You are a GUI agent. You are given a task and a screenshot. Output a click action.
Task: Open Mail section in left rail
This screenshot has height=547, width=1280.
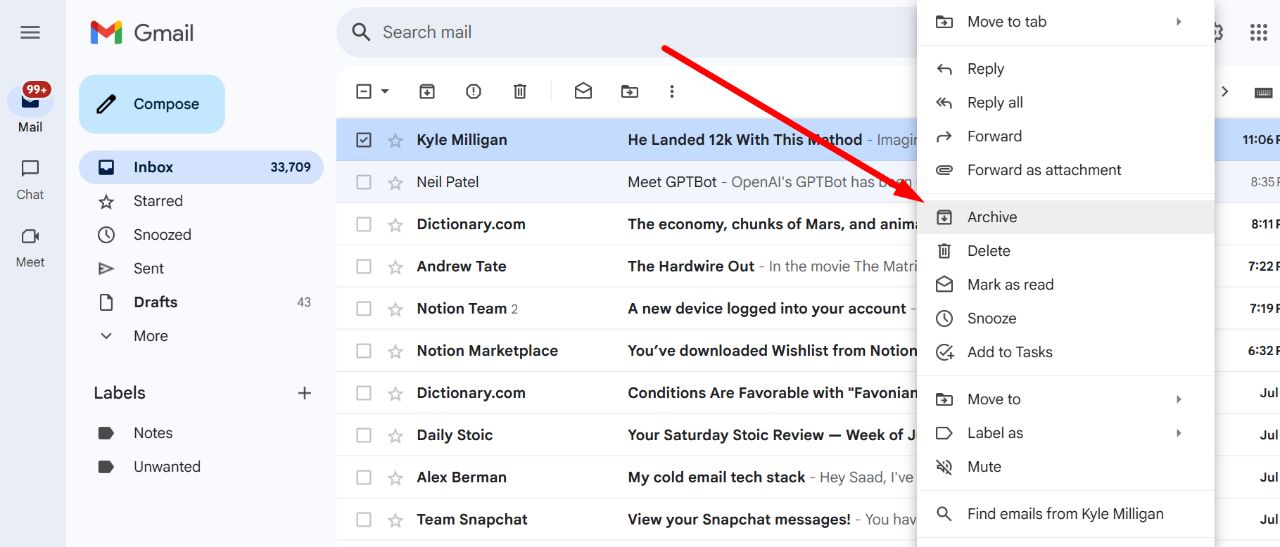30,108
